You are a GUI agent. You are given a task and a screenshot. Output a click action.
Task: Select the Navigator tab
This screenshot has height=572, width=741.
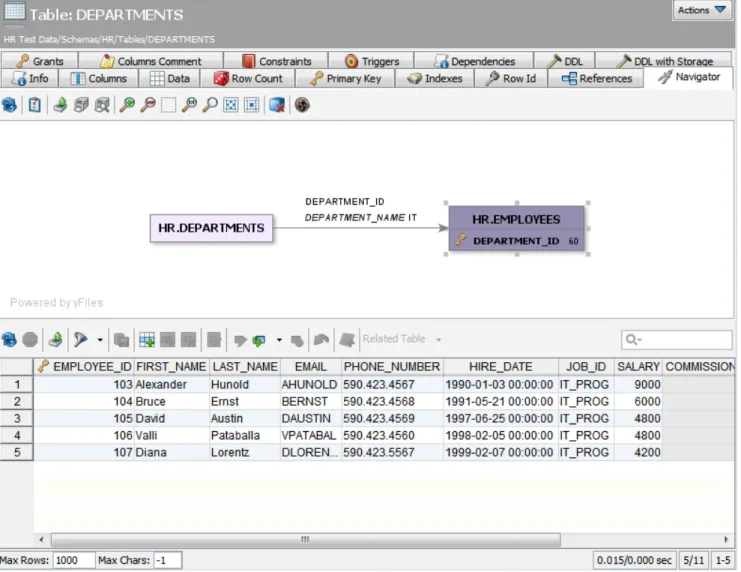click(689, 77)
